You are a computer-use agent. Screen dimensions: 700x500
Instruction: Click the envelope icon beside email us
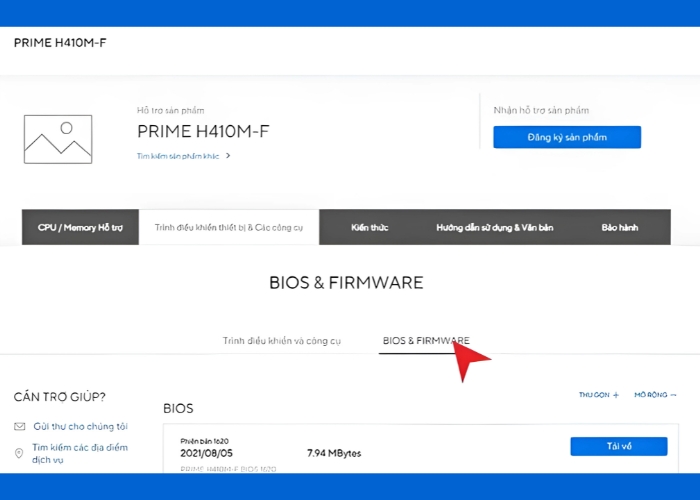click(20, 426)
